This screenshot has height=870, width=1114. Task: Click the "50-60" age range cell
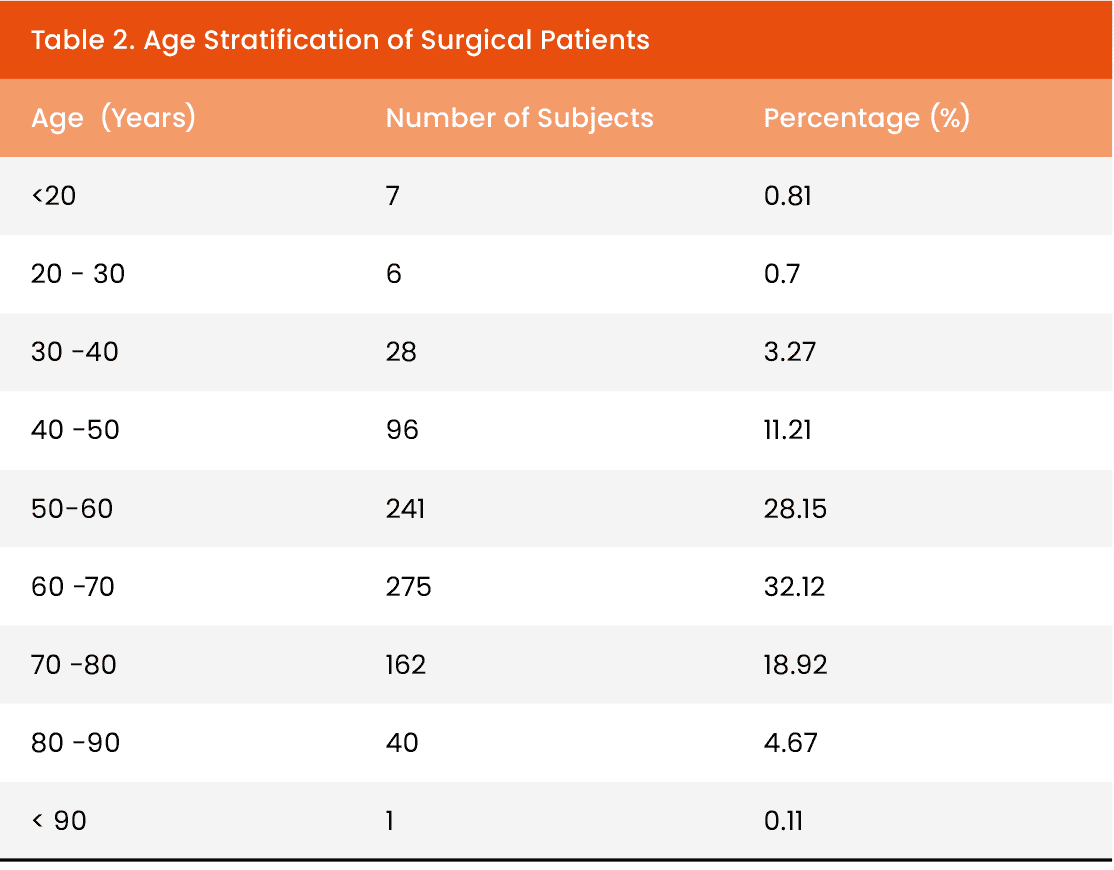pyautogui.click(x=72, y=508)
